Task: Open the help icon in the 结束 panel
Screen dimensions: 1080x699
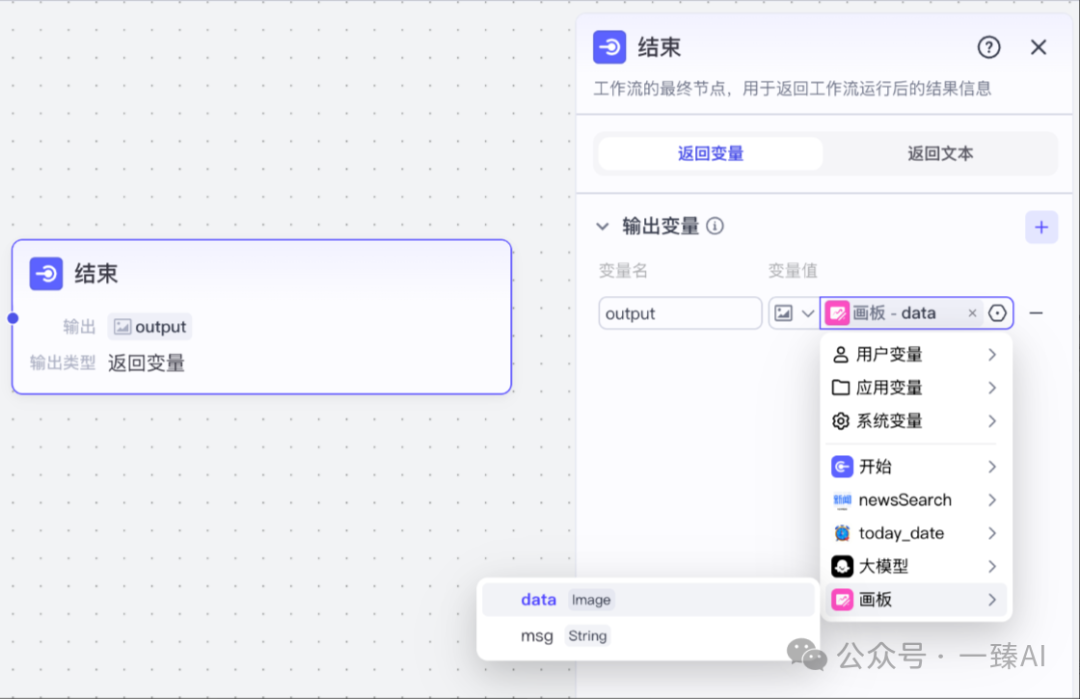Action: point(988,47)
